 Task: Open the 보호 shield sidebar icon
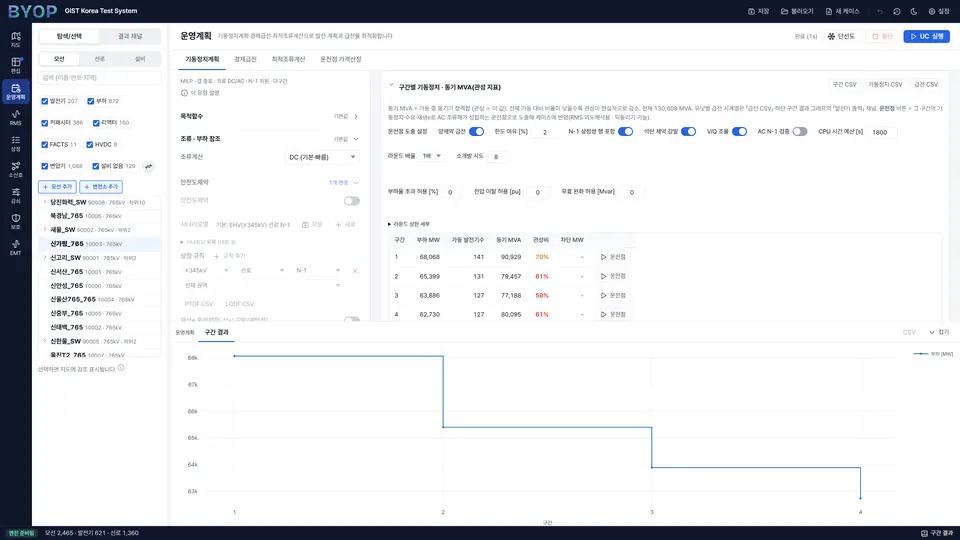pos(15,221)
